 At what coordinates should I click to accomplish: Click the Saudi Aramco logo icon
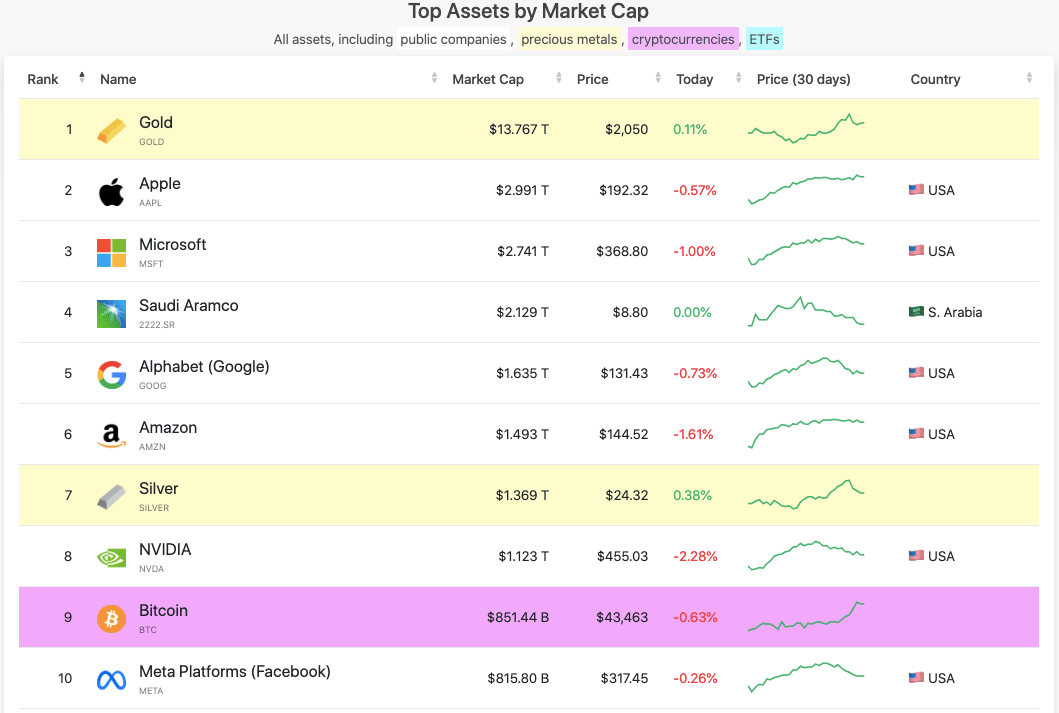click(x=111, y=314)
